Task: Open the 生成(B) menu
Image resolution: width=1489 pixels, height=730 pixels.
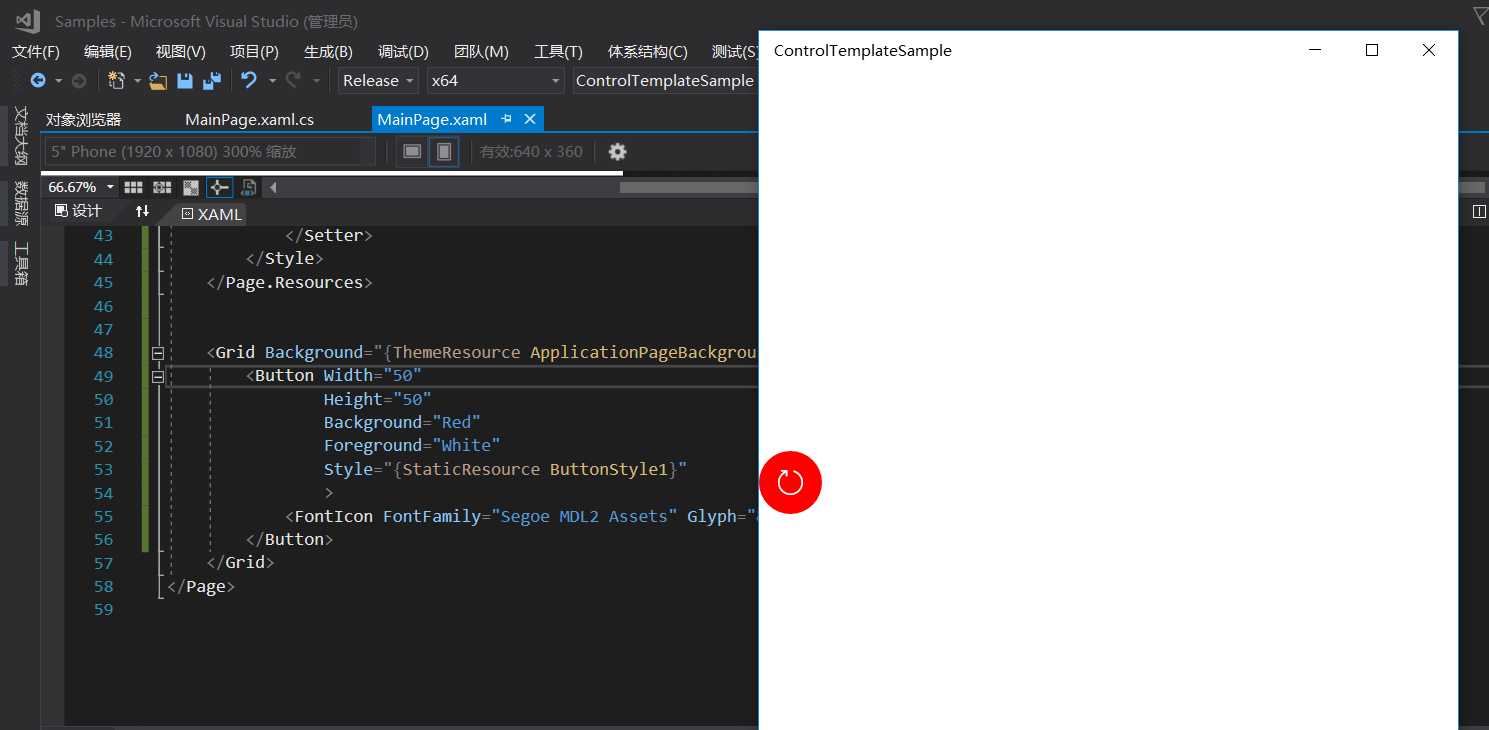Action: pyautogui.click(x=328, y=52)
